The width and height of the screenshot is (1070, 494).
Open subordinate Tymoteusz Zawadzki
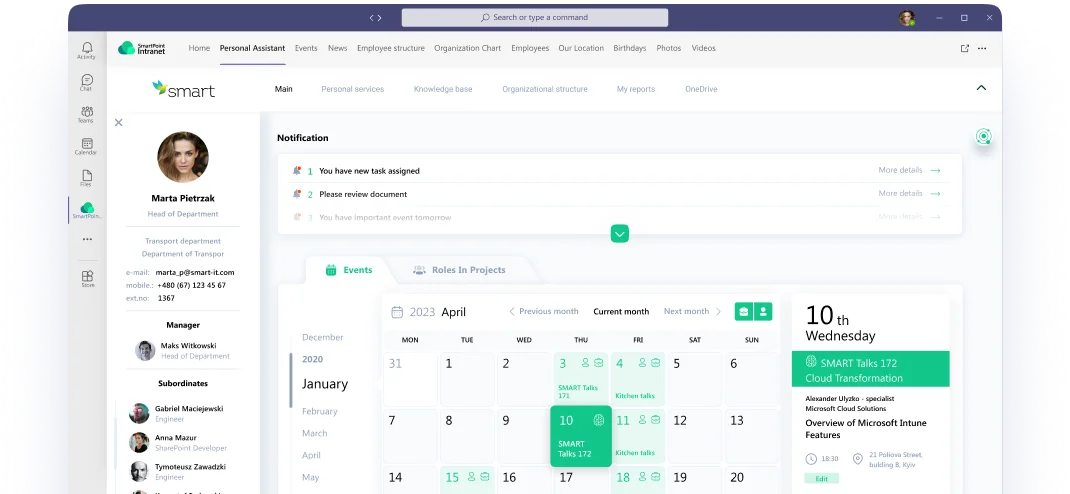coord(177,472)
